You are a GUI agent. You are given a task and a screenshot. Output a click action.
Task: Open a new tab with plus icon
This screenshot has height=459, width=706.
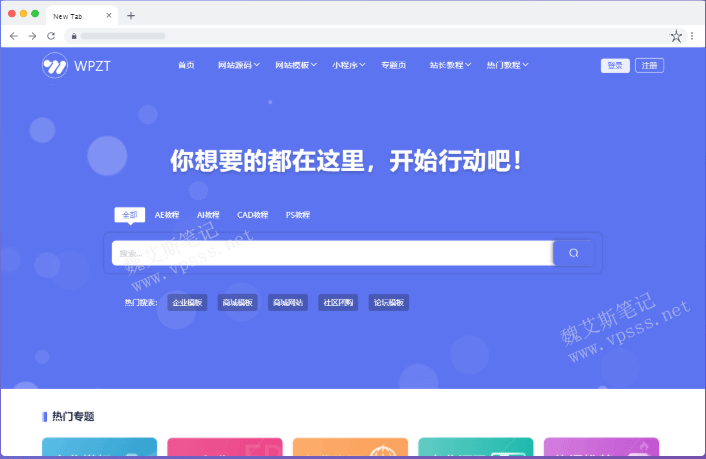pos(131,15)
